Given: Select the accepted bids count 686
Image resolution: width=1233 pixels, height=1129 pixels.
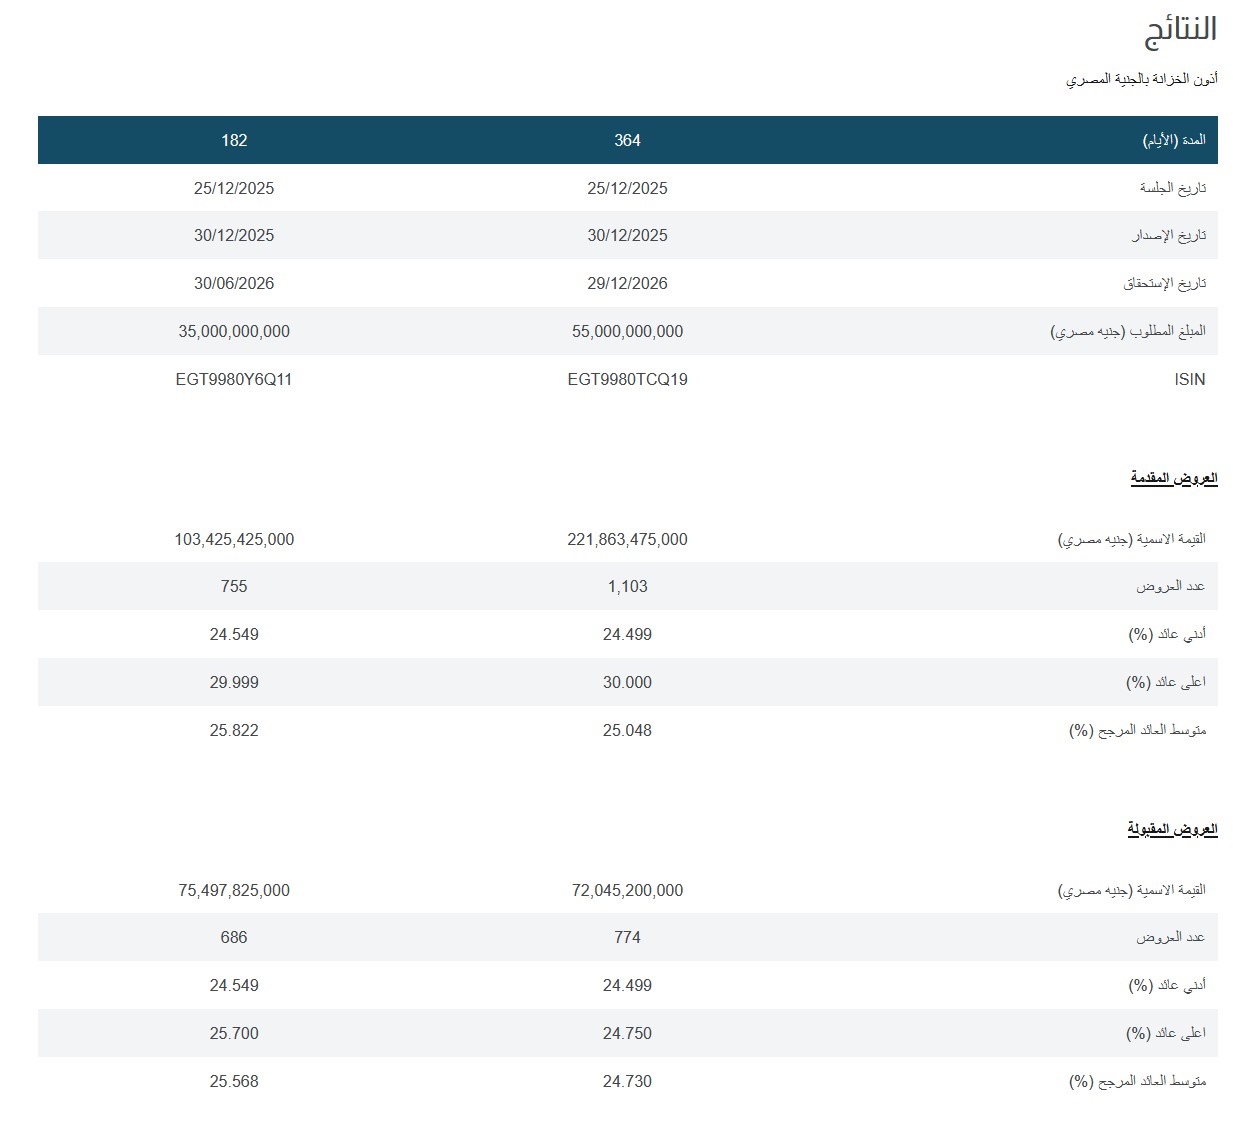Looking at the screenshot, I should click(x=234, y=937).
